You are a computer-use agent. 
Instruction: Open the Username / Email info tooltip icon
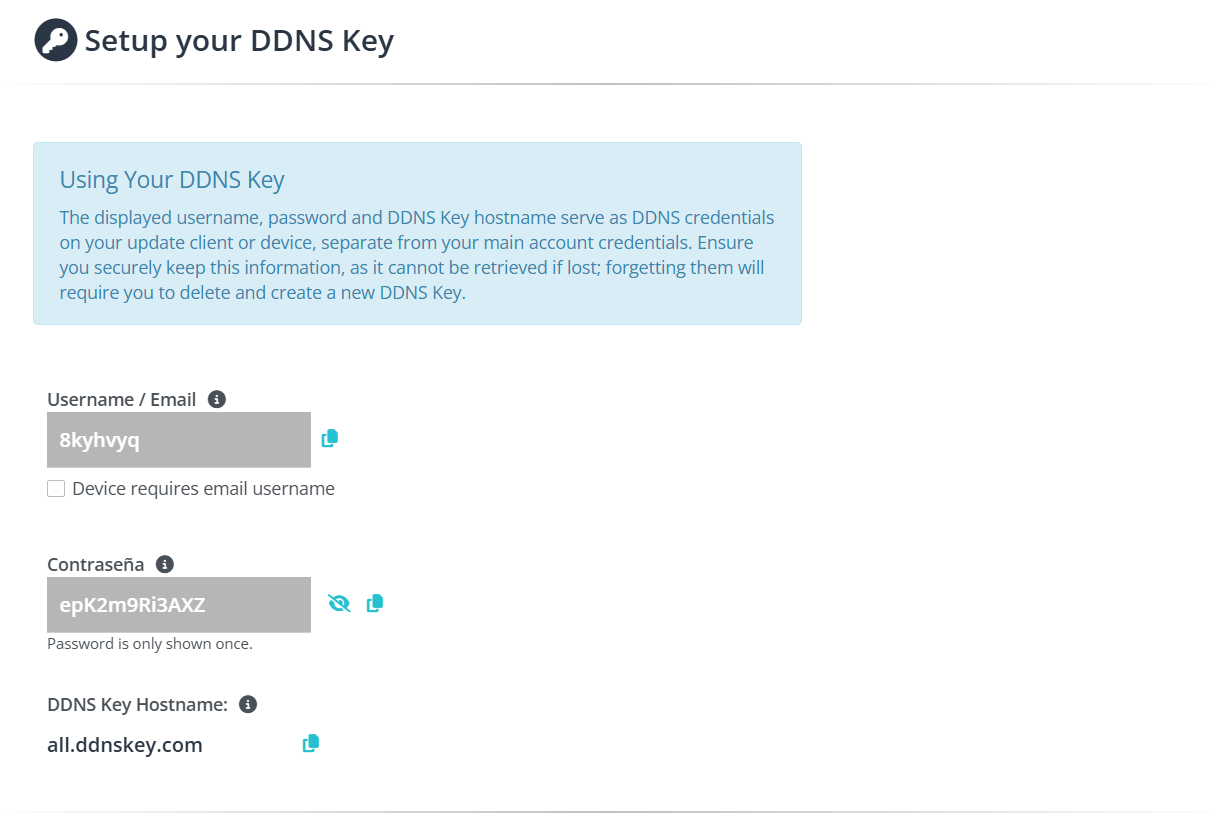pyautogui.click(x=216, y=399)
